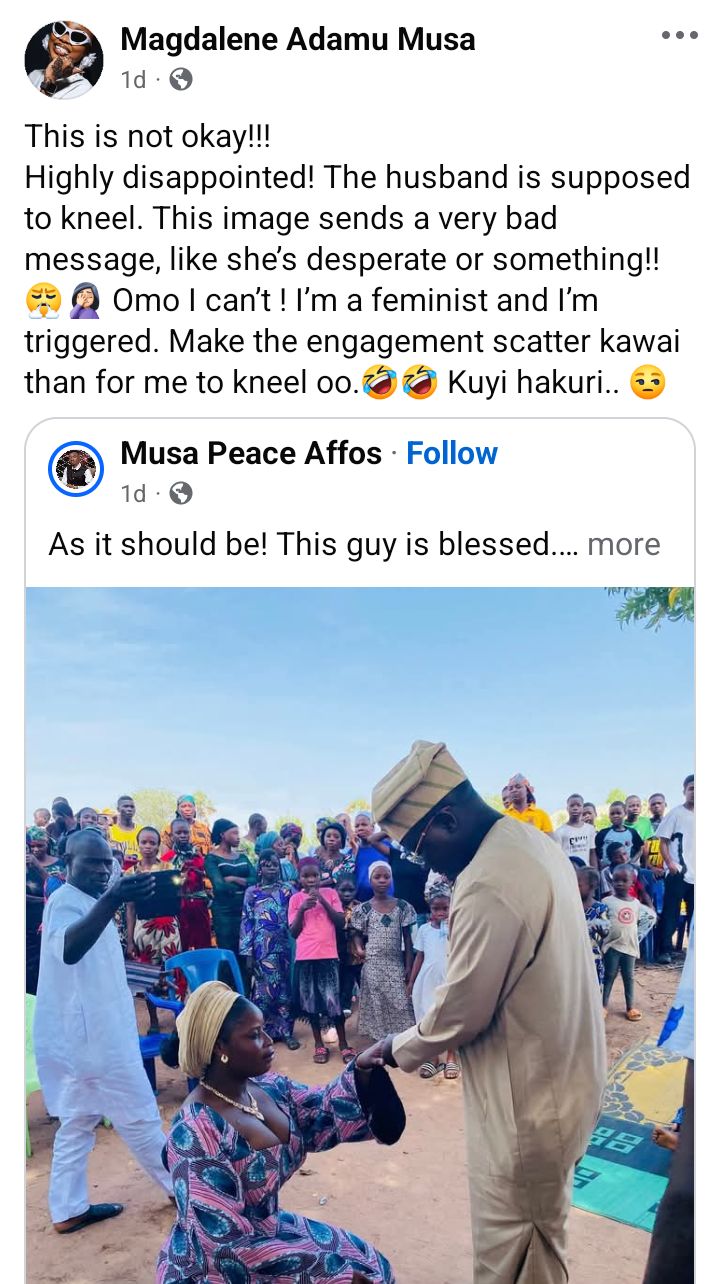720x1284 pixels.
Task: Click the public globe icon under Magdalene's name
Action: pyautogui.click(x=181, y=80)
